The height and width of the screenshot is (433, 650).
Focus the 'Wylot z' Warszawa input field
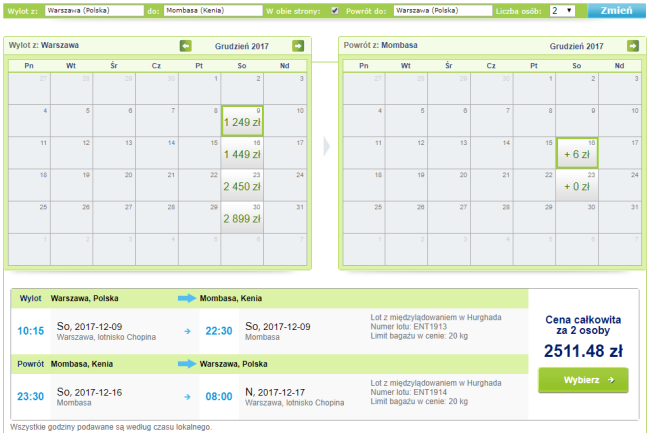pyautogui.click(x=94, y=11)
